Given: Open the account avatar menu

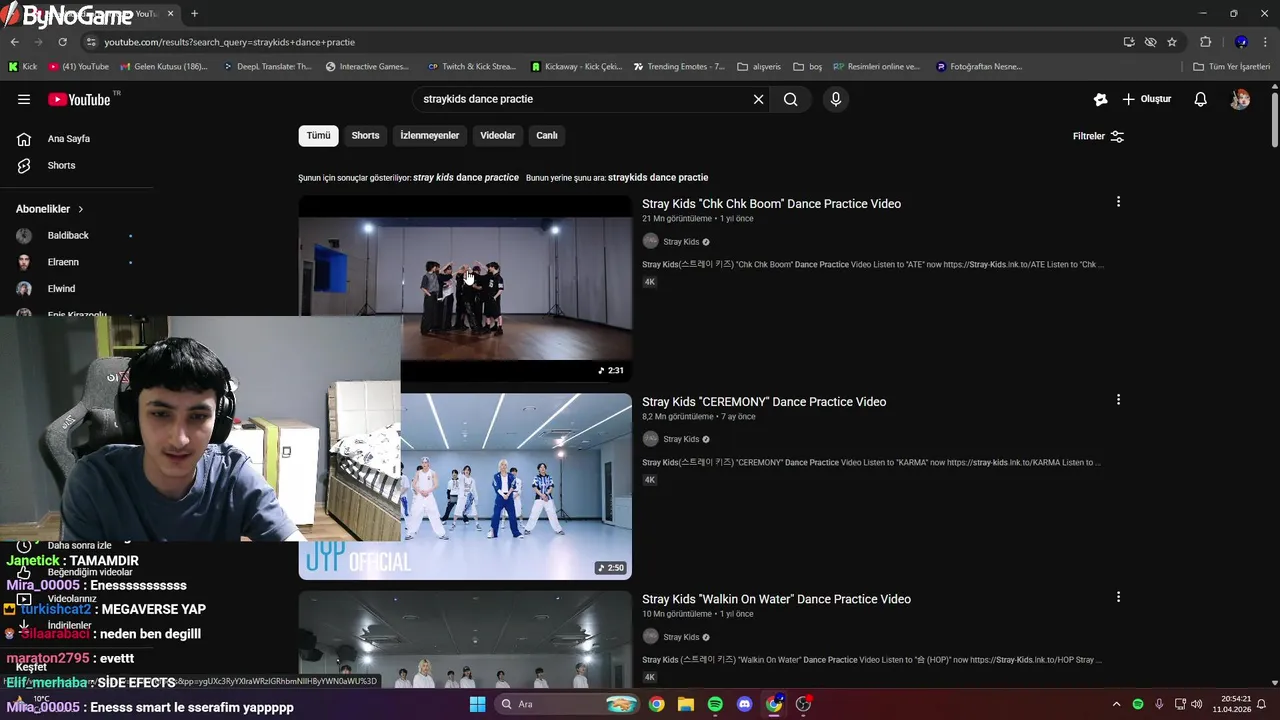Looking at the screenshot, I should (1240, 99).
